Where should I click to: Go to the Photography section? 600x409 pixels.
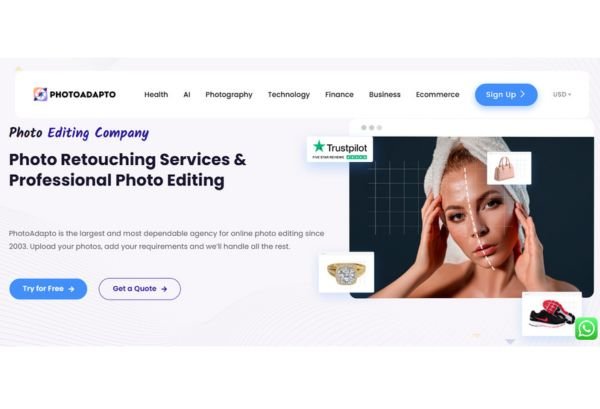(x=229, y=95)
